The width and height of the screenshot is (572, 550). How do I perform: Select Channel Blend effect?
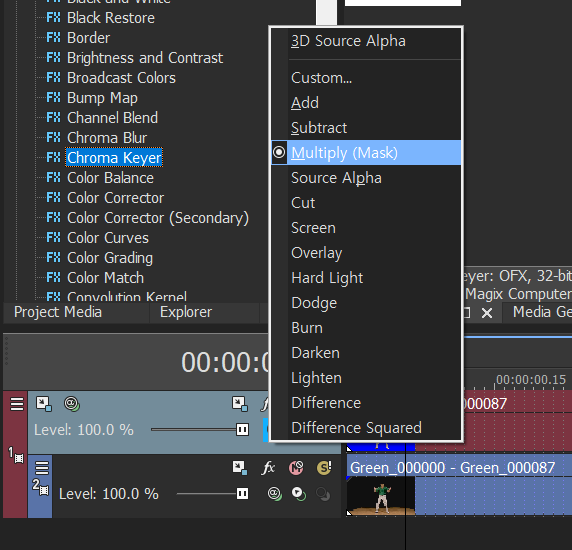[112, 118]
